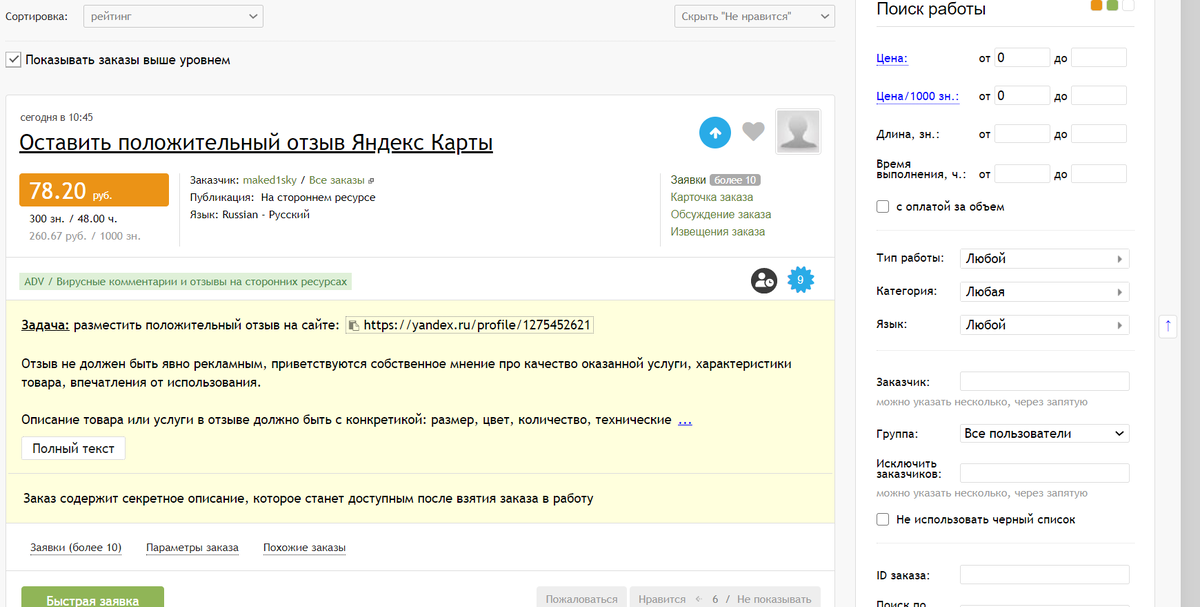Focus the Длина, зн. до field
The width and height of the screenshot is (1200, 607).
point(1099,134)
